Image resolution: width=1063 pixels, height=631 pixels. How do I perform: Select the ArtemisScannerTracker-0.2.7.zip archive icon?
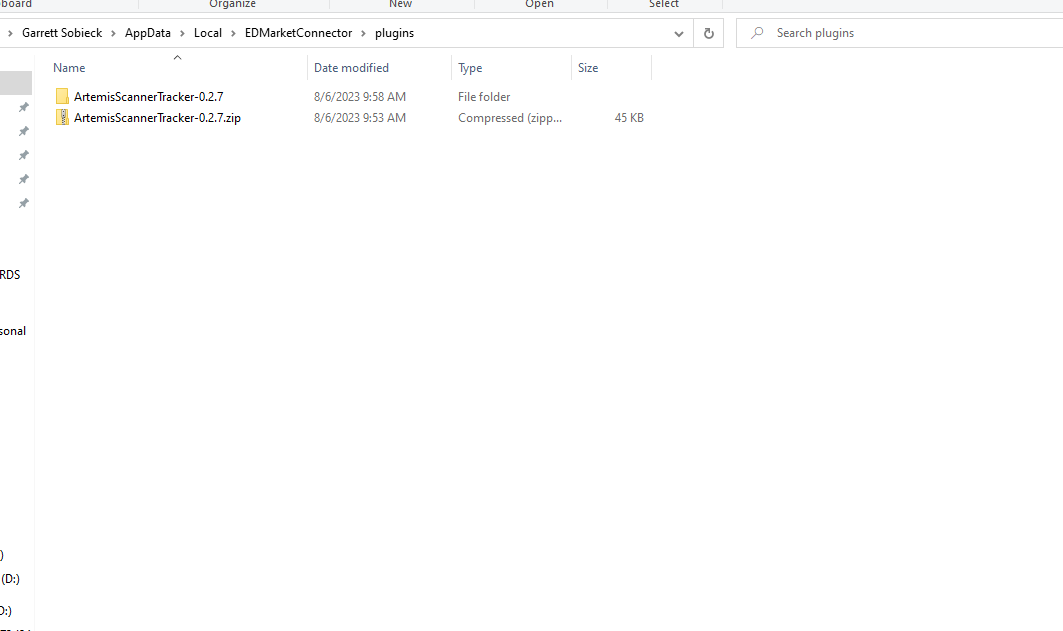tap(62, 117)
